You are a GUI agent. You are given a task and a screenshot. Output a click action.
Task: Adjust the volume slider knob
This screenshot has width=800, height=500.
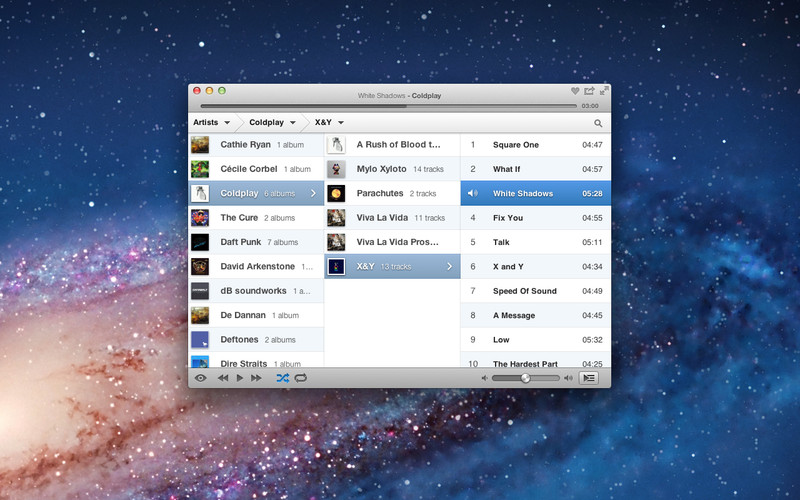tap(525, 378)
